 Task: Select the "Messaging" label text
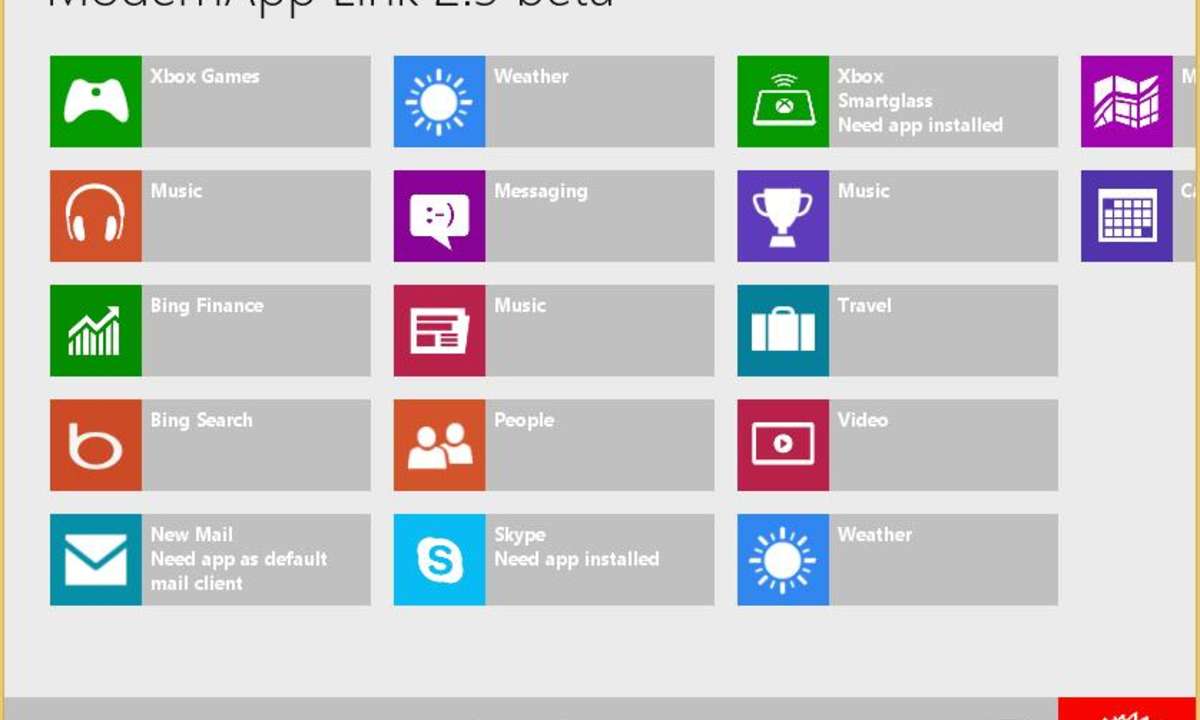541,191
